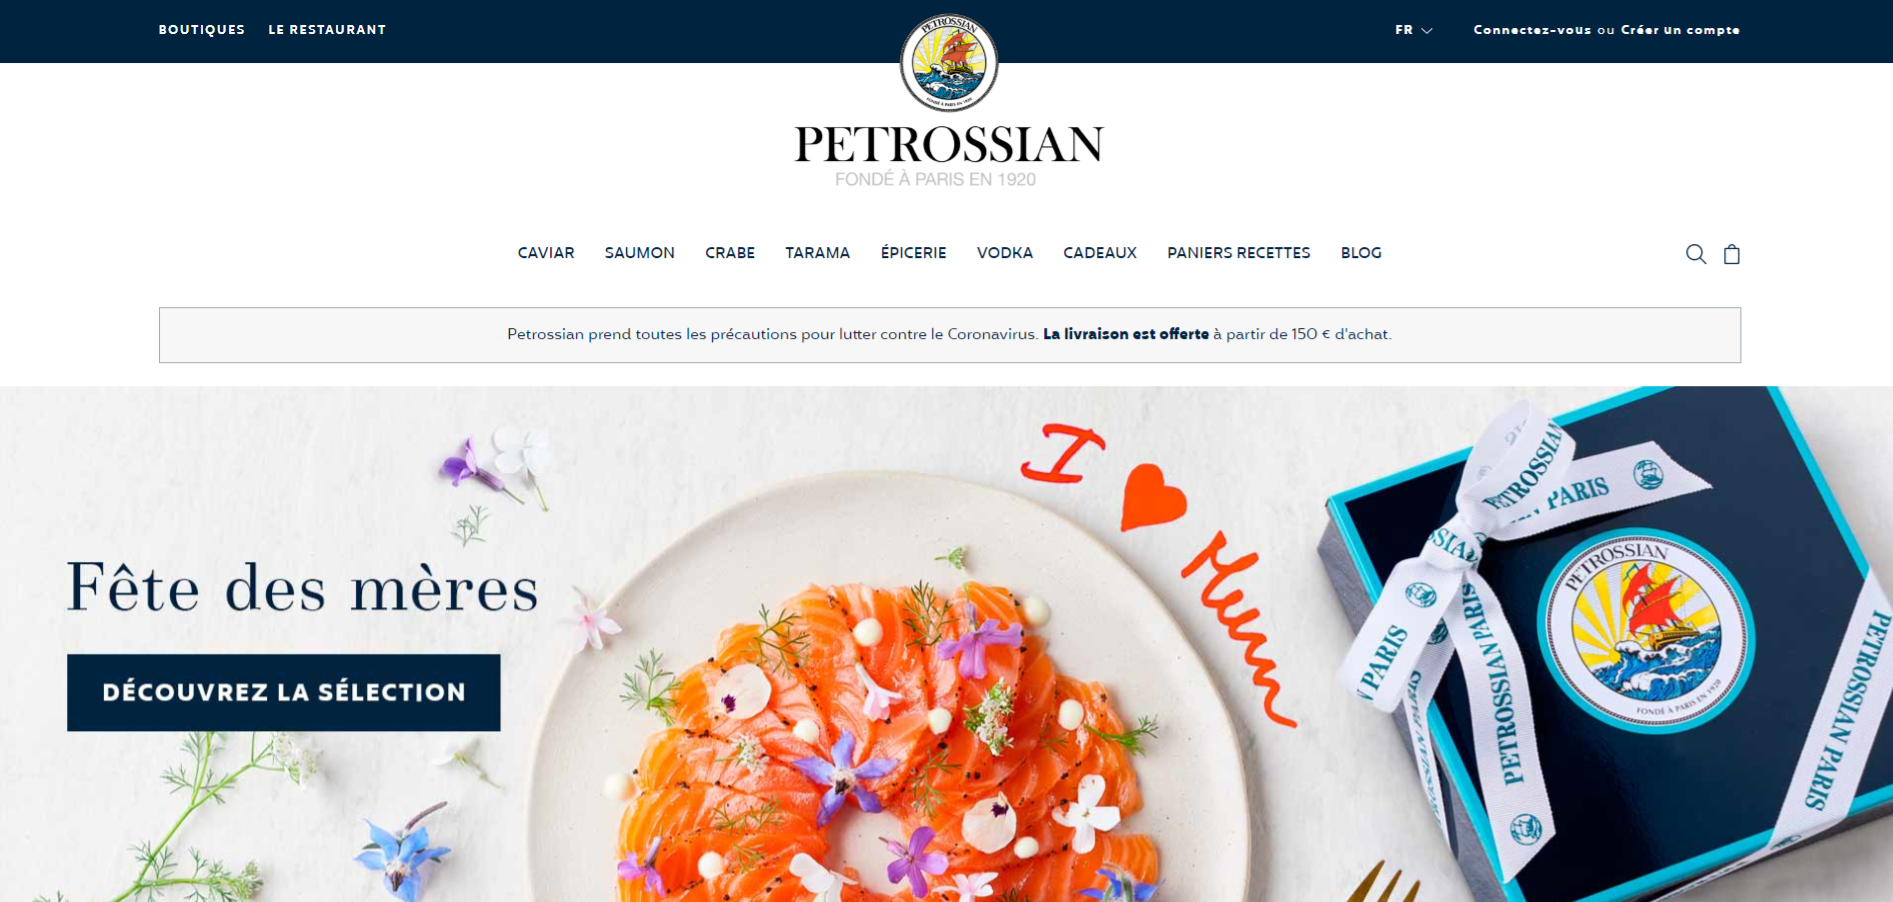Click DÉCOUVREZ LA SÉLECTION button

coord(284,693)
